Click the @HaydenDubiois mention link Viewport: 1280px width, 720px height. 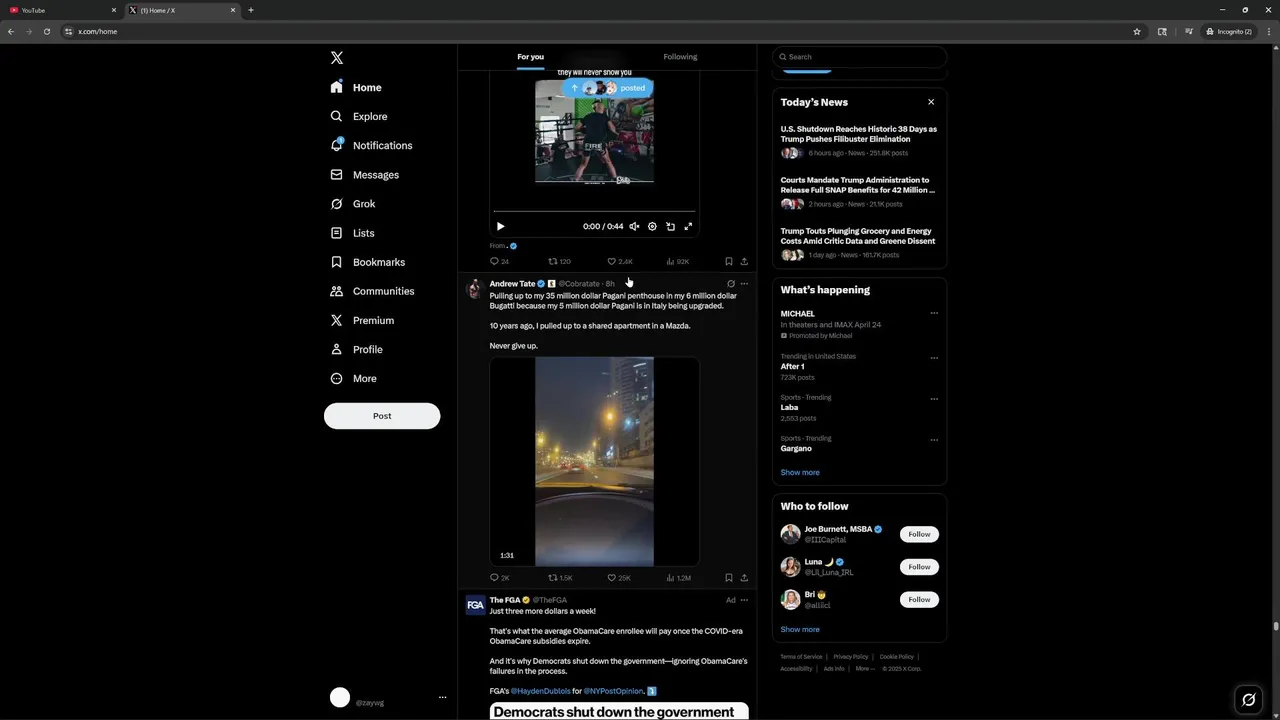[x=540, y=691]
